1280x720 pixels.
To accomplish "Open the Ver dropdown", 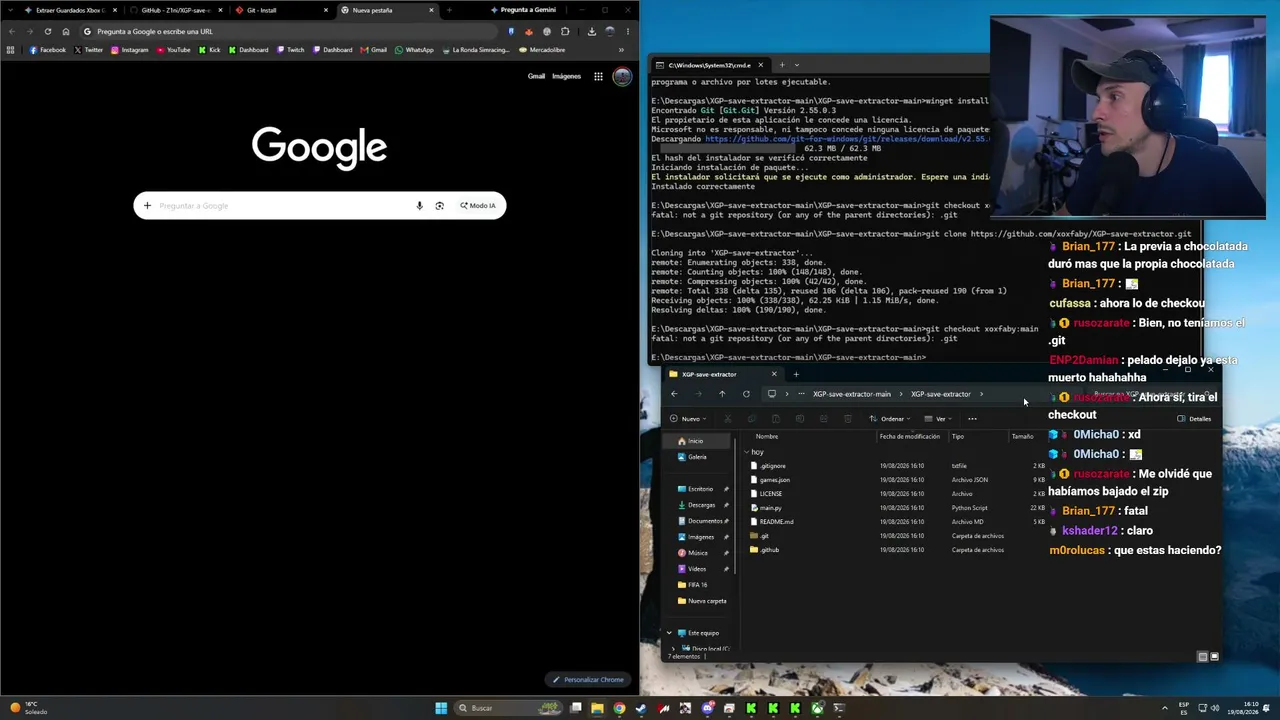I will pyautogui.click(x=936, y=419).
